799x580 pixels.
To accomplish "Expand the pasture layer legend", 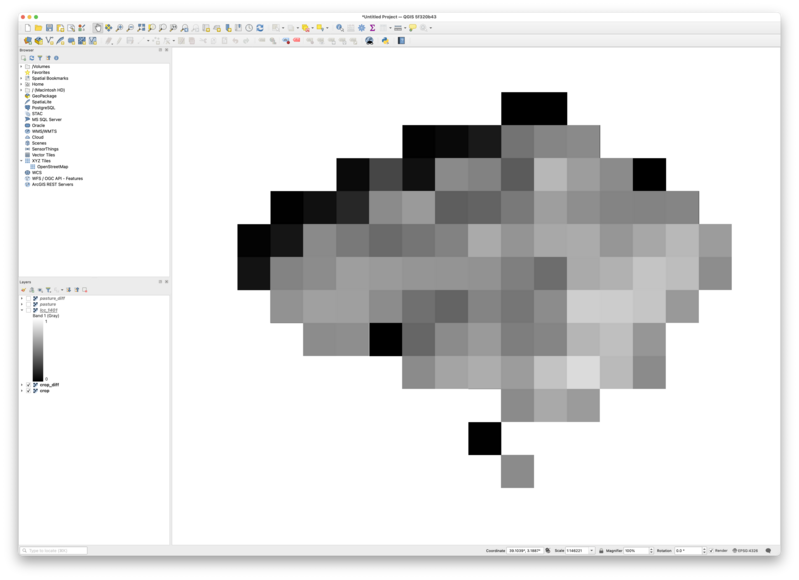I will [x=22, y=304].
